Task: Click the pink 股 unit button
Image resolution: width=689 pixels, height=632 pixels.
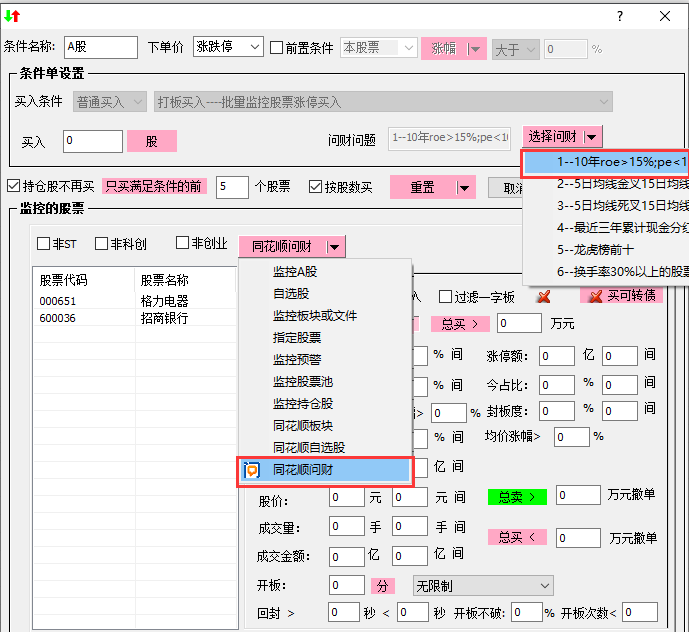Action: pyautogui.click(x=152, y=142)
